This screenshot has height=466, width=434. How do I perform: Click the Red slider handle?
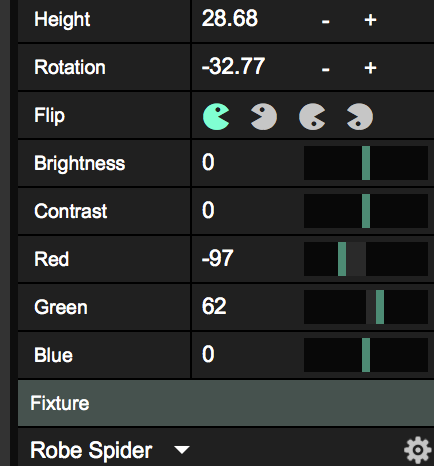pos(342,259)
